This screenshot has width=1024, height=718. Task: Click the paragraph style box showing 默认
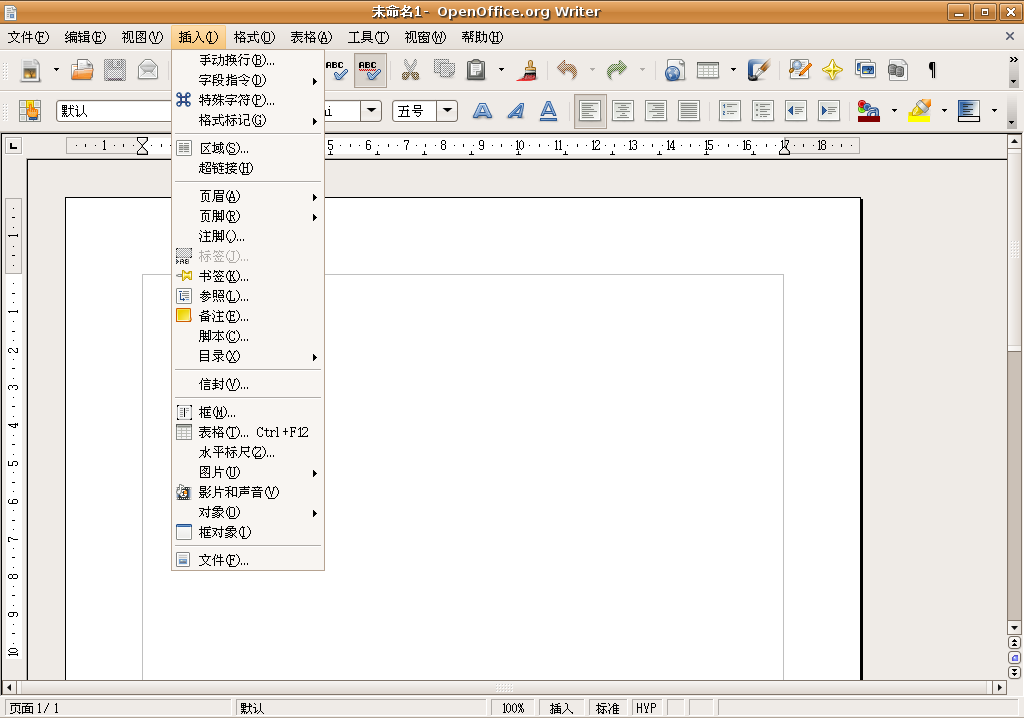[x=114, y=111]
